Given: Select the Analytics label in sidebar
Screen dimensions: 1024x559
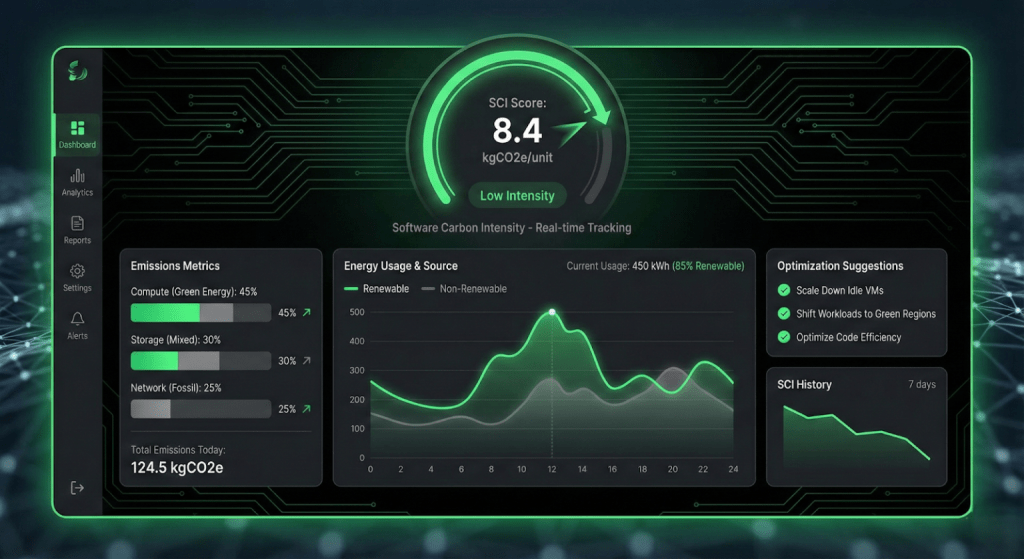Looking at the screenshot, I should [77, 193].
